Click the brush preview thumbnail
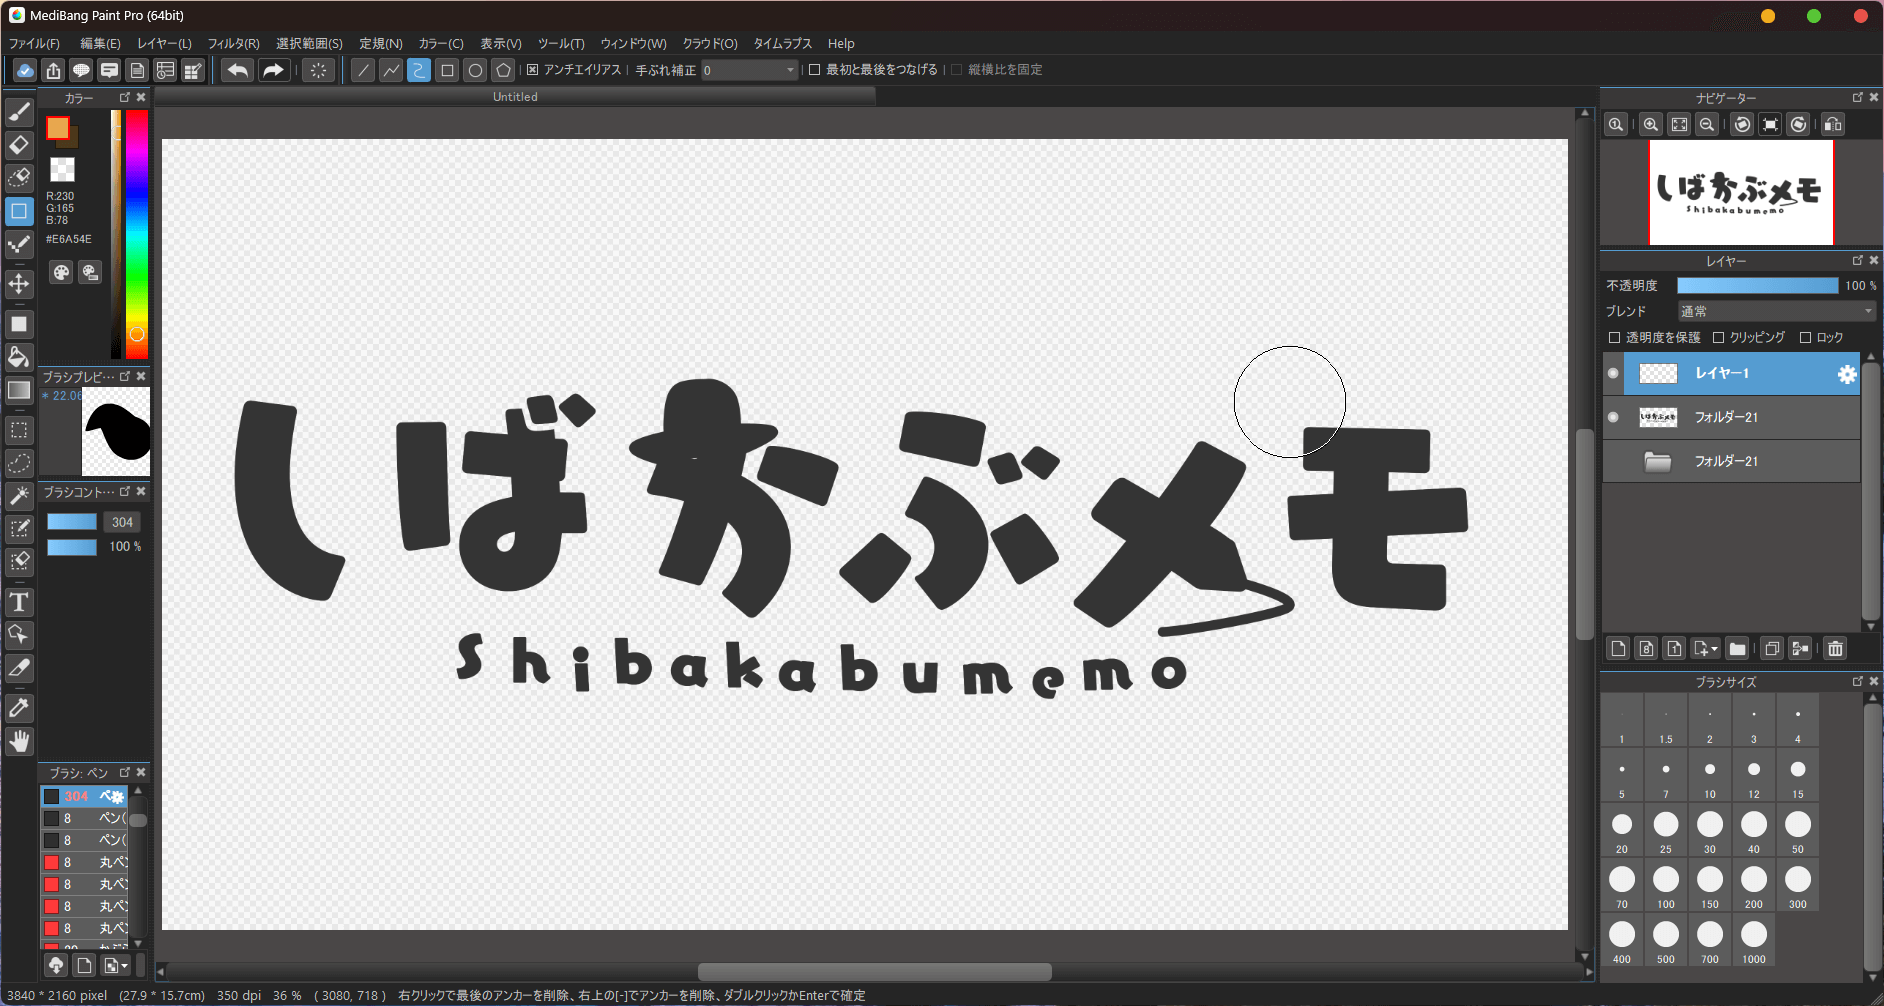This screenshot has width=1884, height=1006. [116, 432]
